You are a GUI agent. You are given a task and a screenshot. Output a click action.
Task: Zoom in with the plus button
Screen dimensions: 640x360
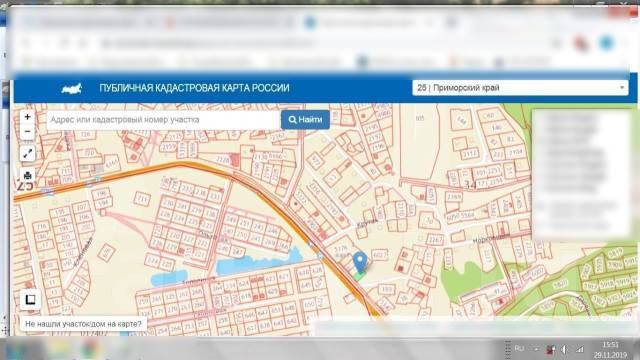27,117
